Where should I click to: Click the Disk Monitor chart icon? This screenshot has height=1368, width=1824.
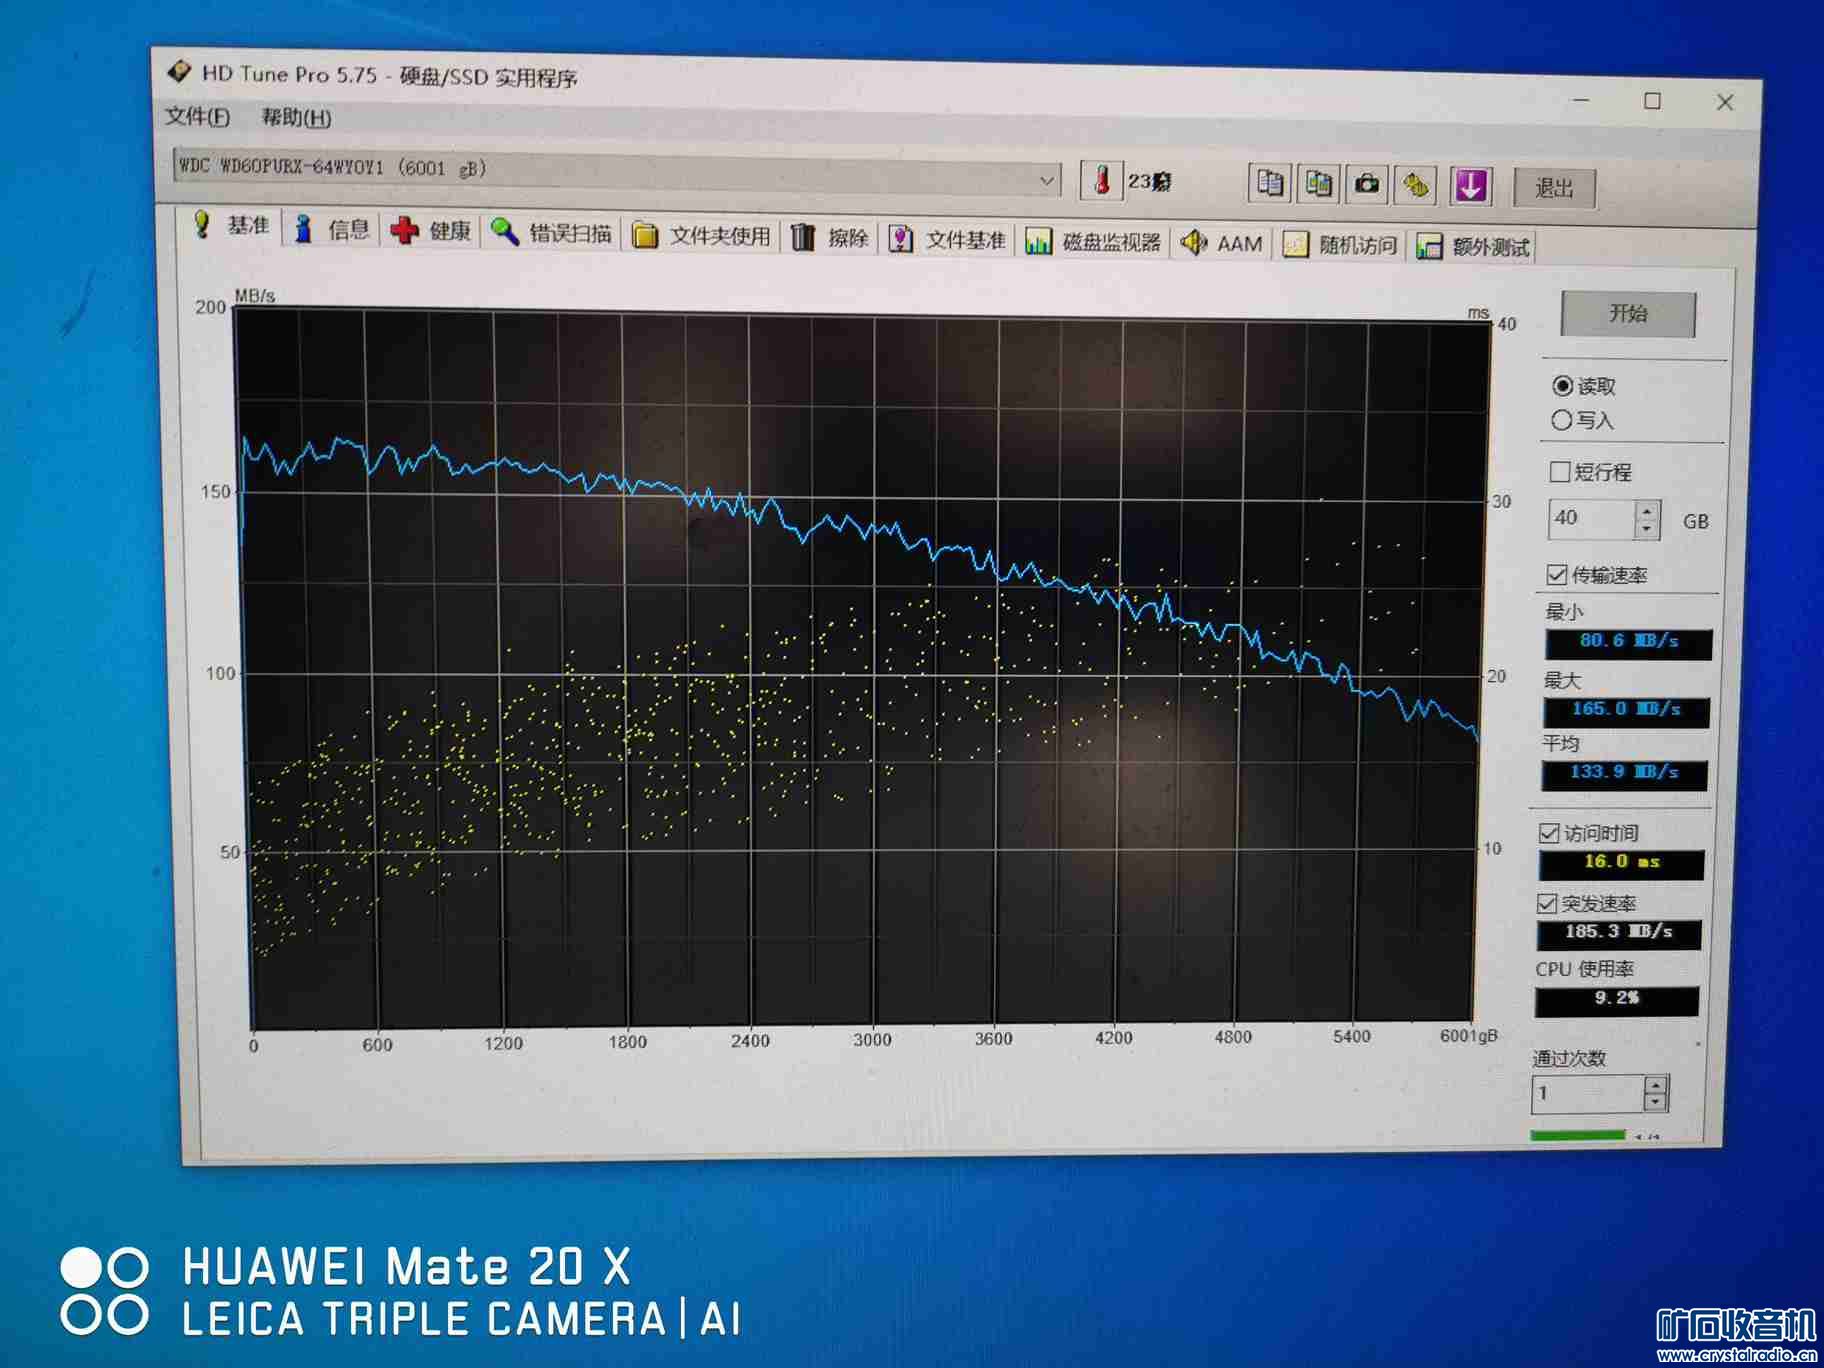coord(1038,241)
